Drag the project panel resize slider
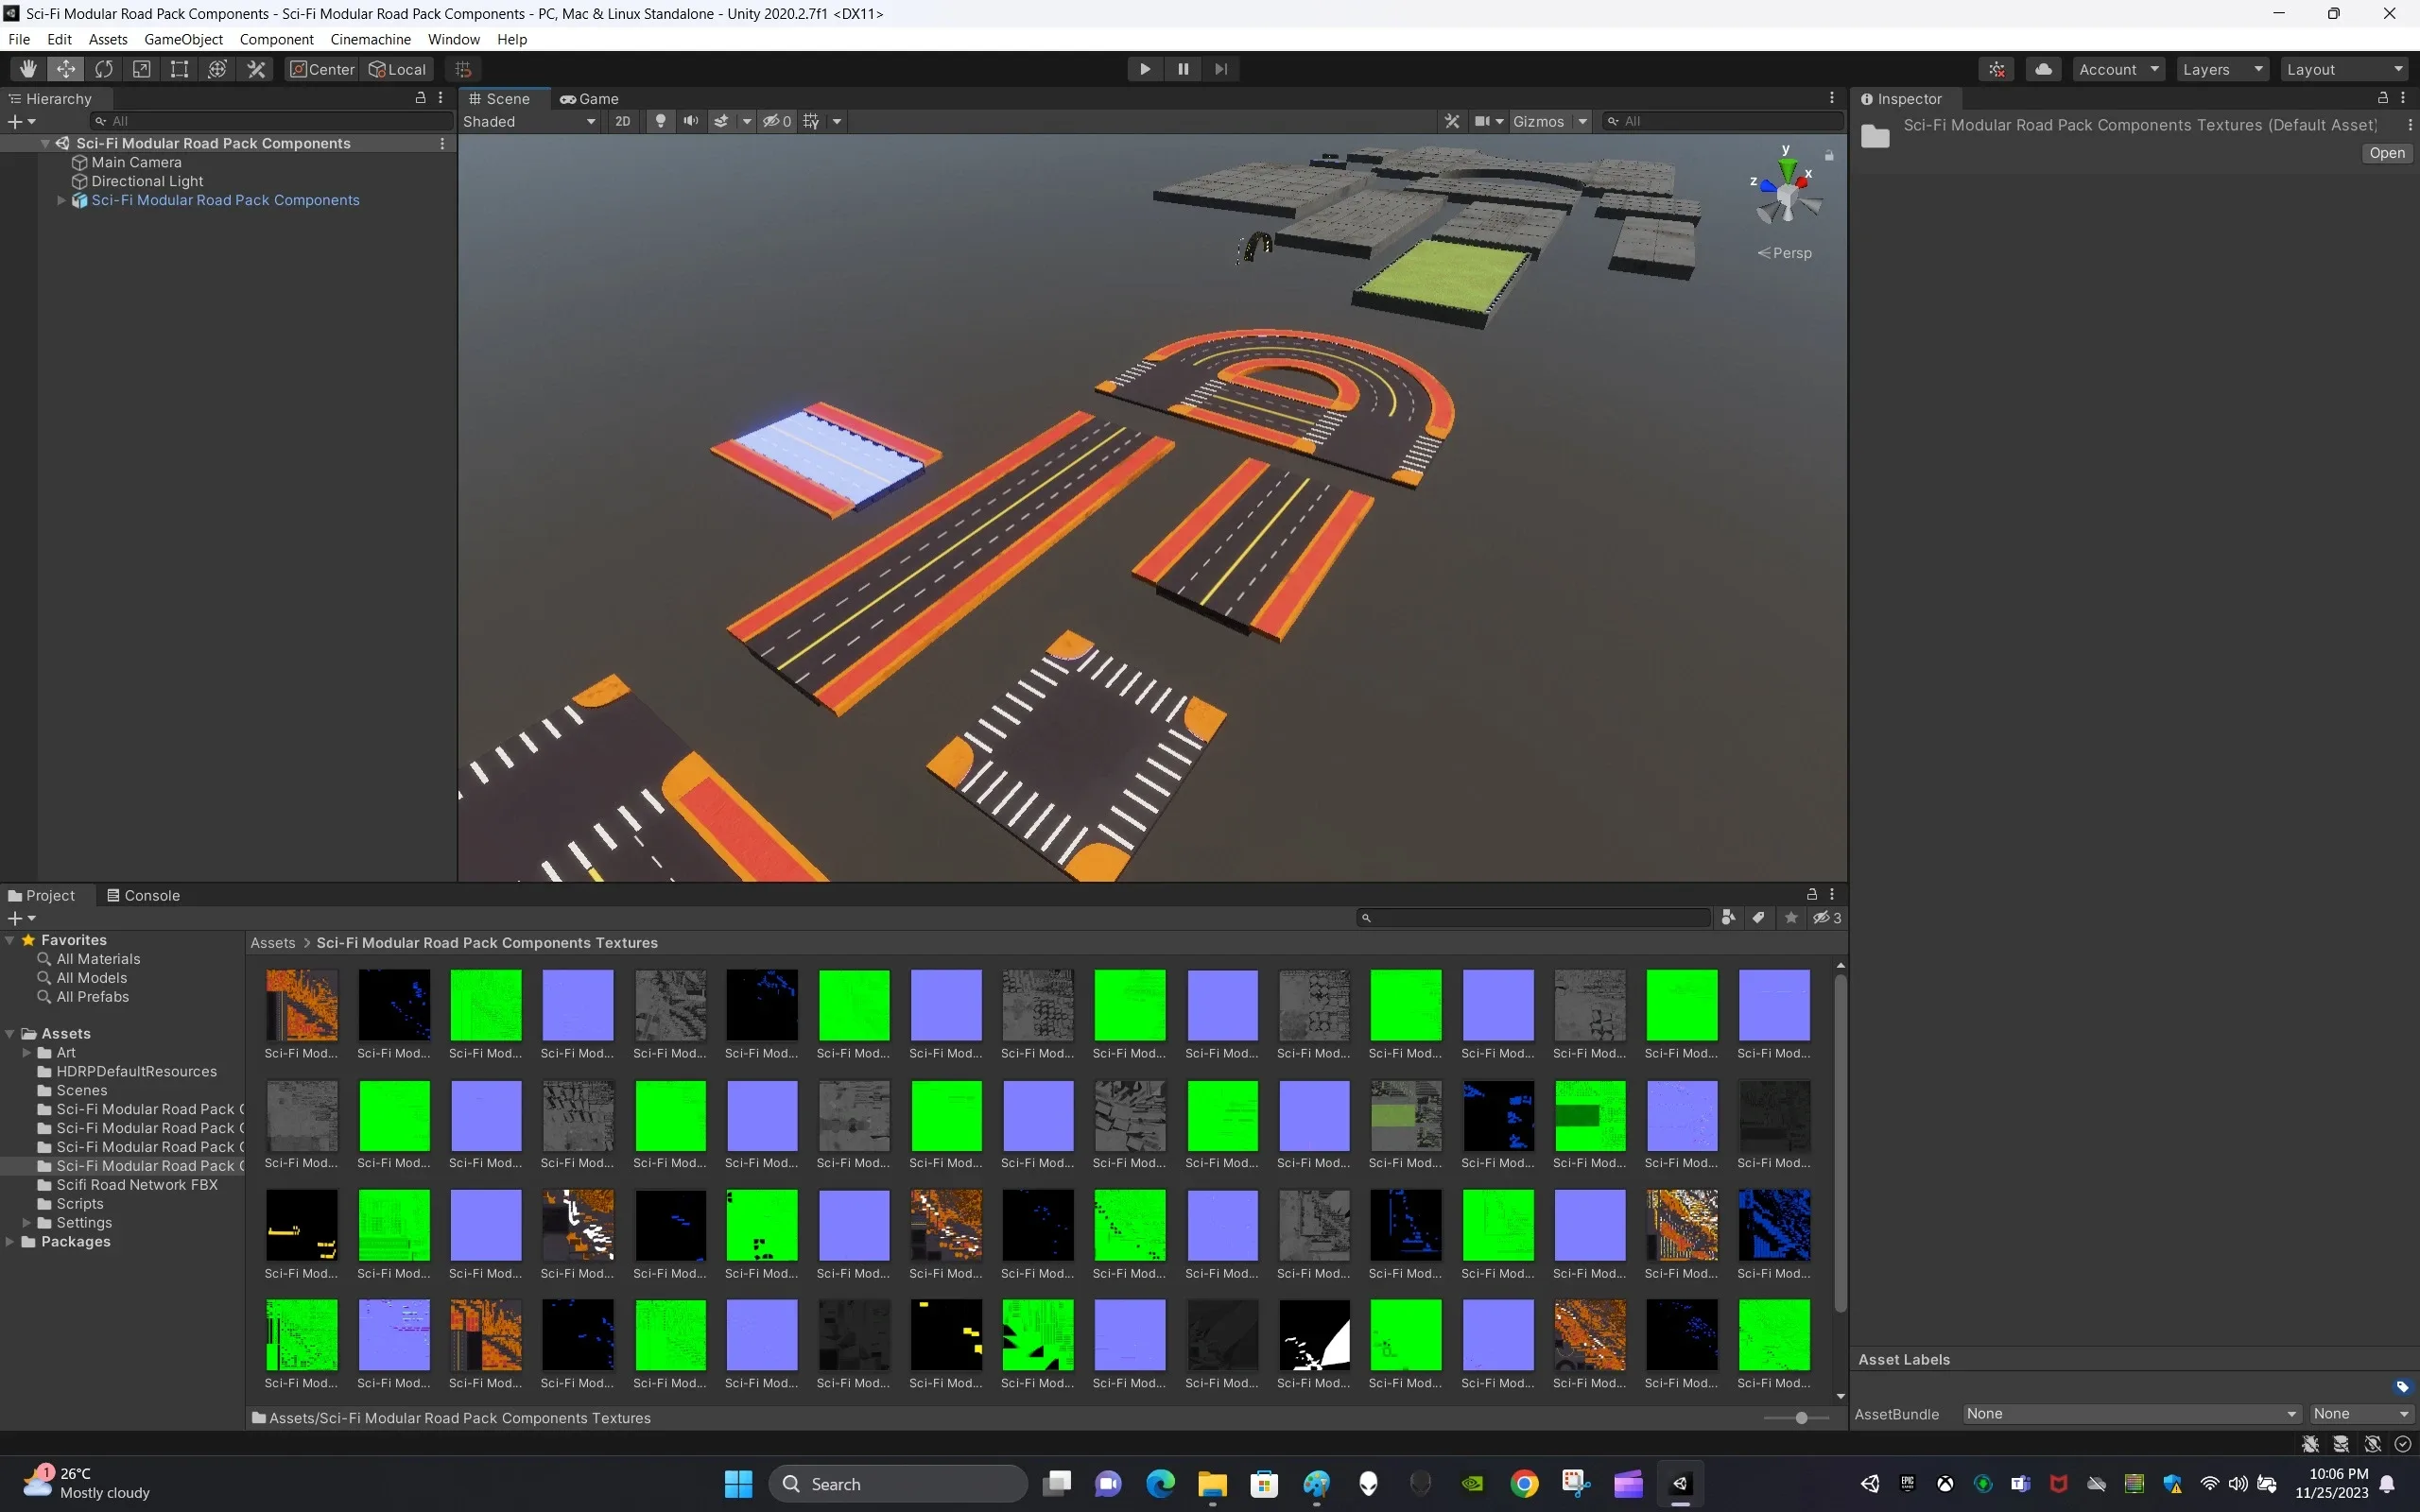 click(x=1802, y=1417)
